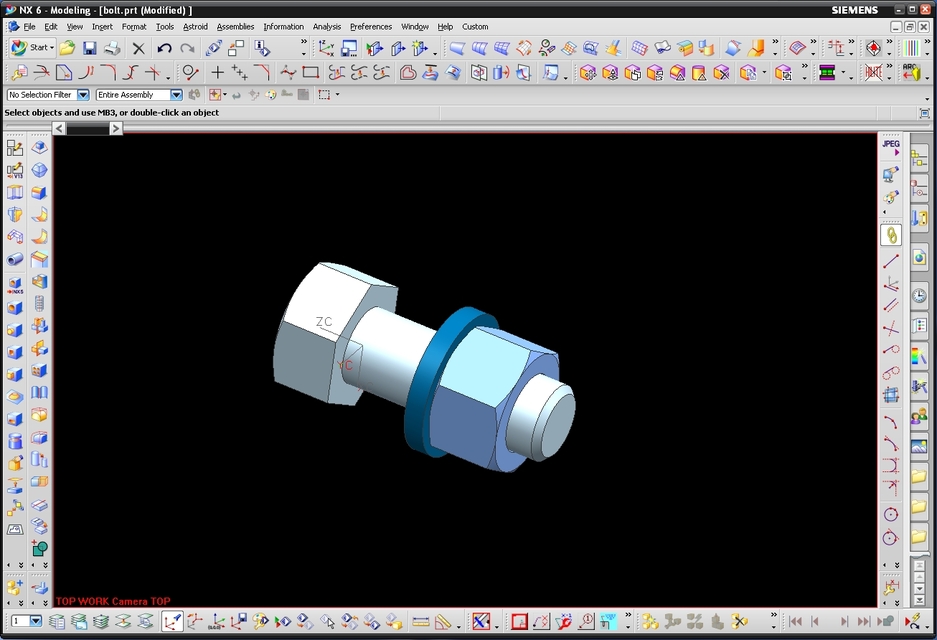Open the Analysis menu
The width and height of the screenshot is (937, 640).
pos(327,27)
